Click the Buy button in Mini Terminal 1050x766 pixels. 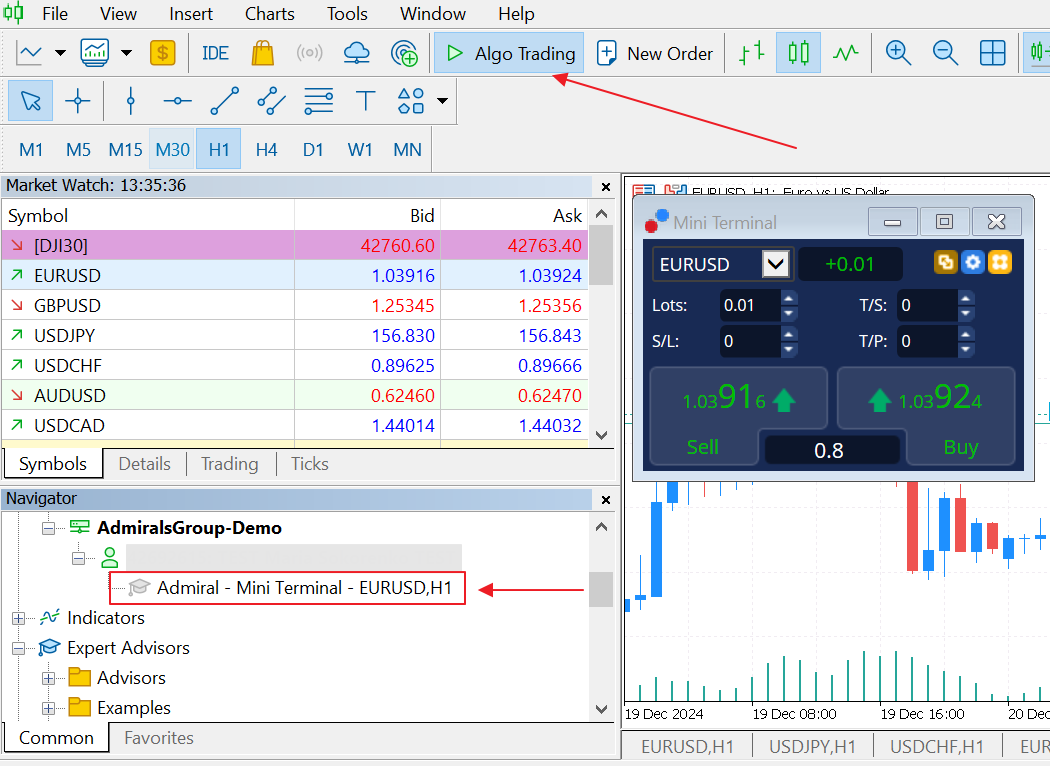point(961,447)
